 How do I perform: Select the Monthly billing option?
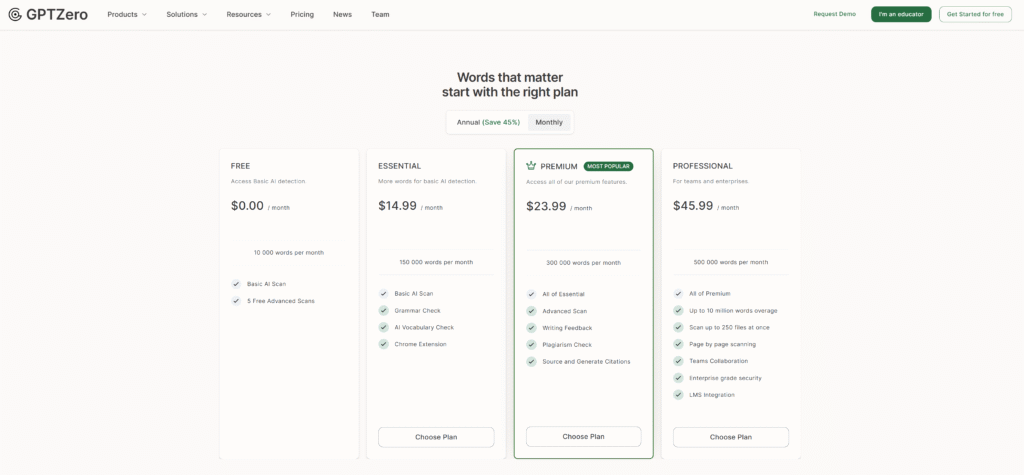[x=549, y=122]
